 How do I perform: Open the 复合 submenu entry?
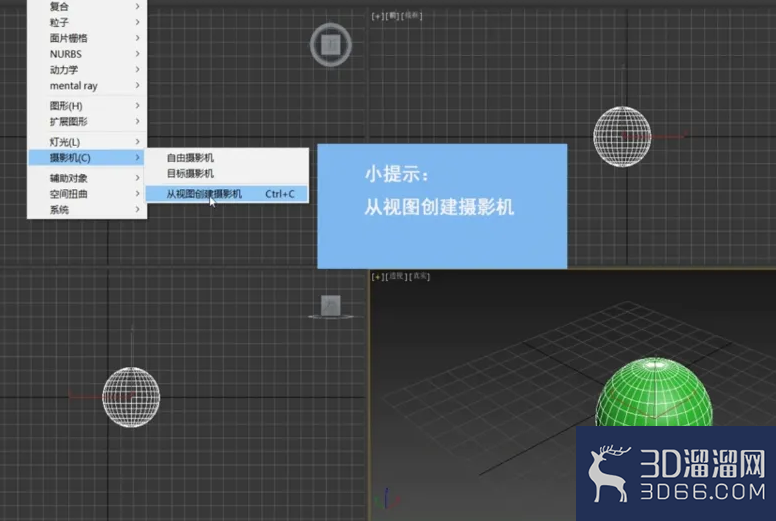point(87,6)
